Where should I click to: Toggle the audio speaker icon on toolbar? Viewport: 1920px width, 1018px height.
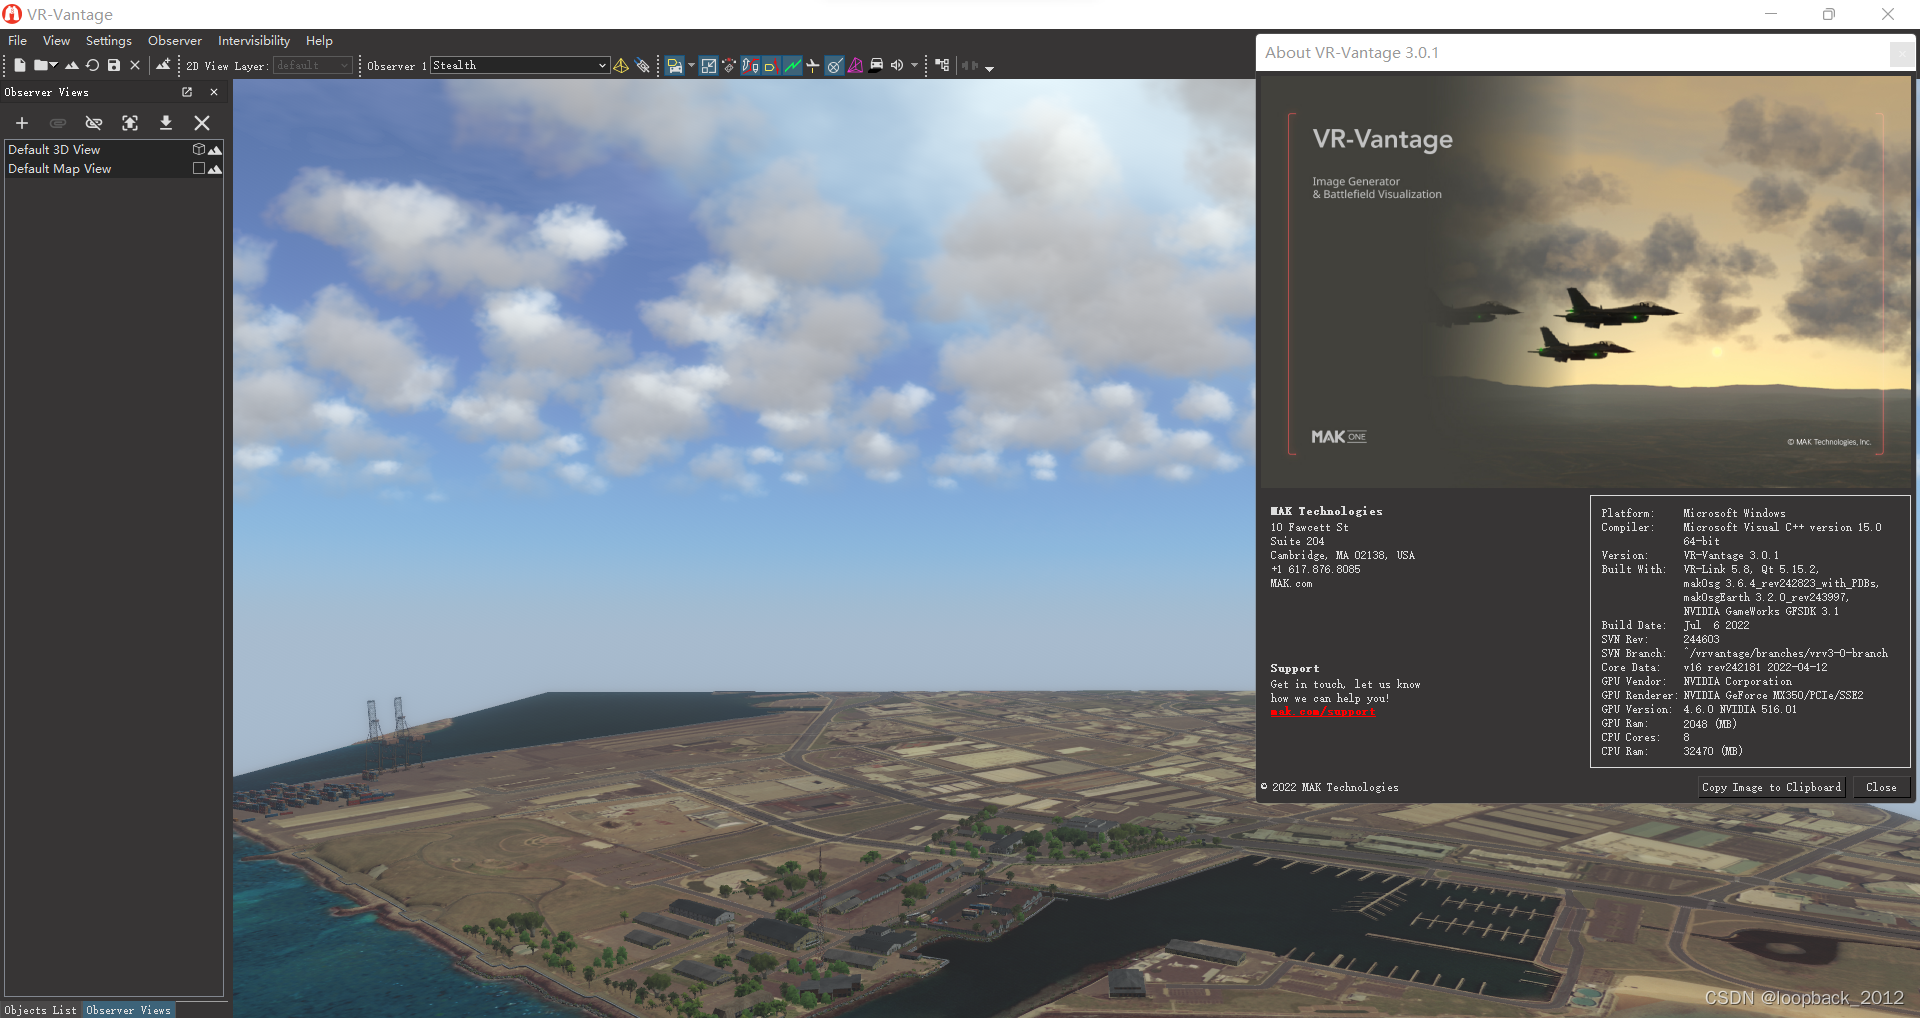point(898,65)
